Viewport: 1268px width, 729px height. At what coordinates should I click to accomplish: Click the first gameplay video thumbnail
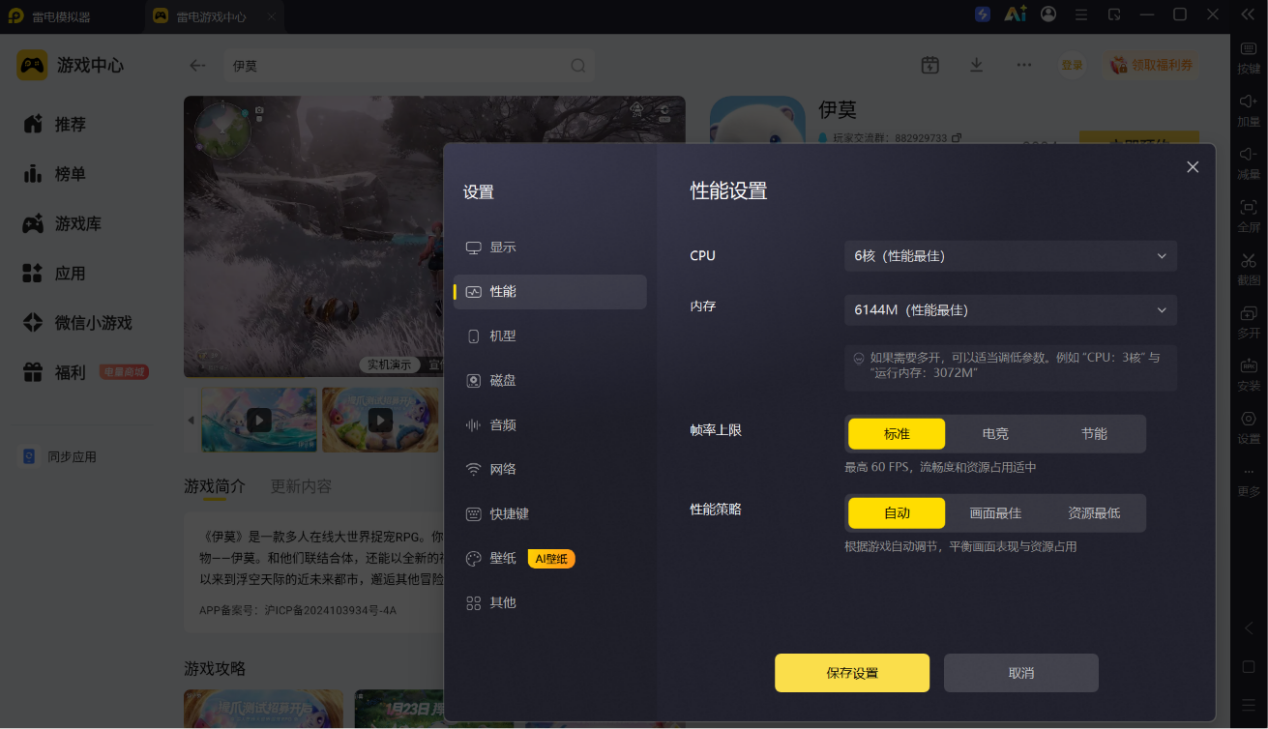pos(259,420)
